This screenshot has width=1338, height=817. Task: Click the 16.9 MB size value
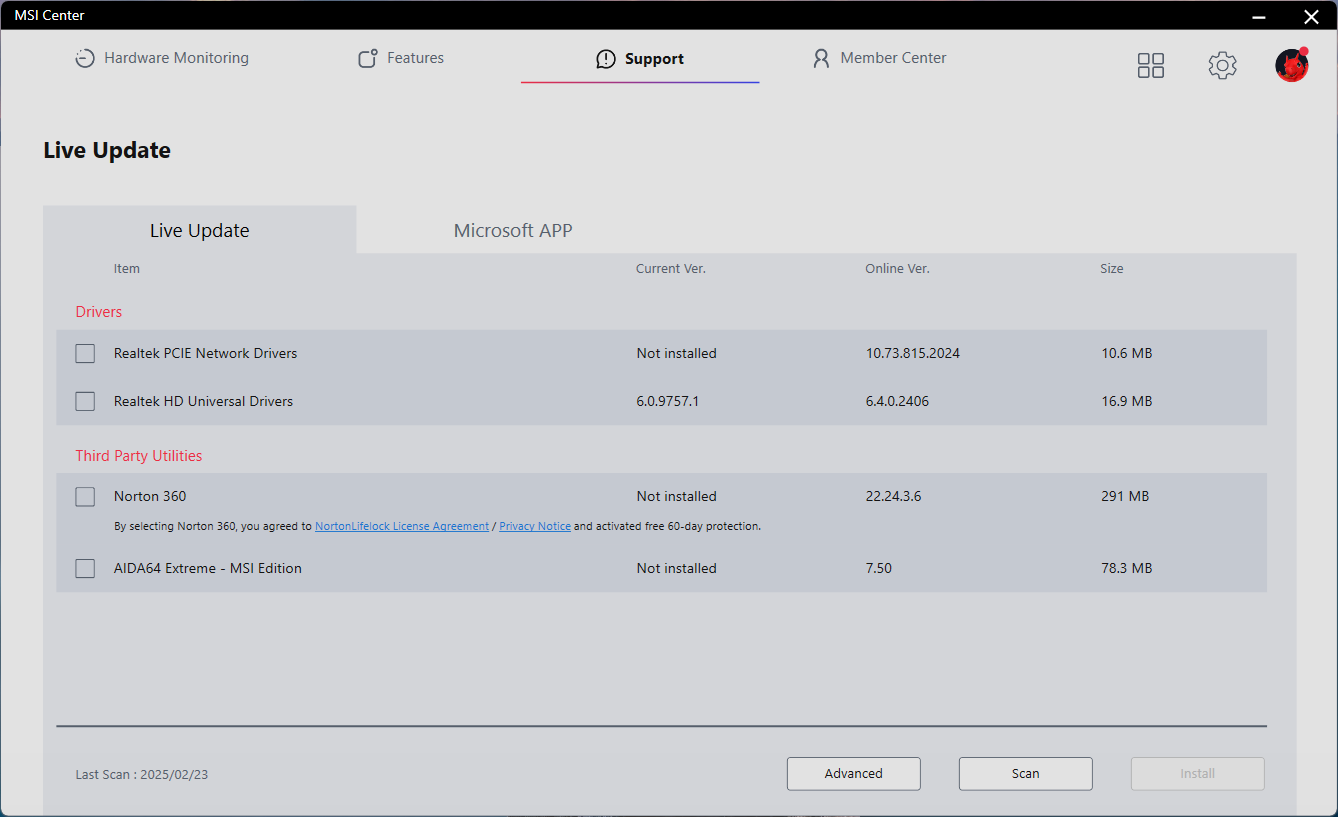1127,401
